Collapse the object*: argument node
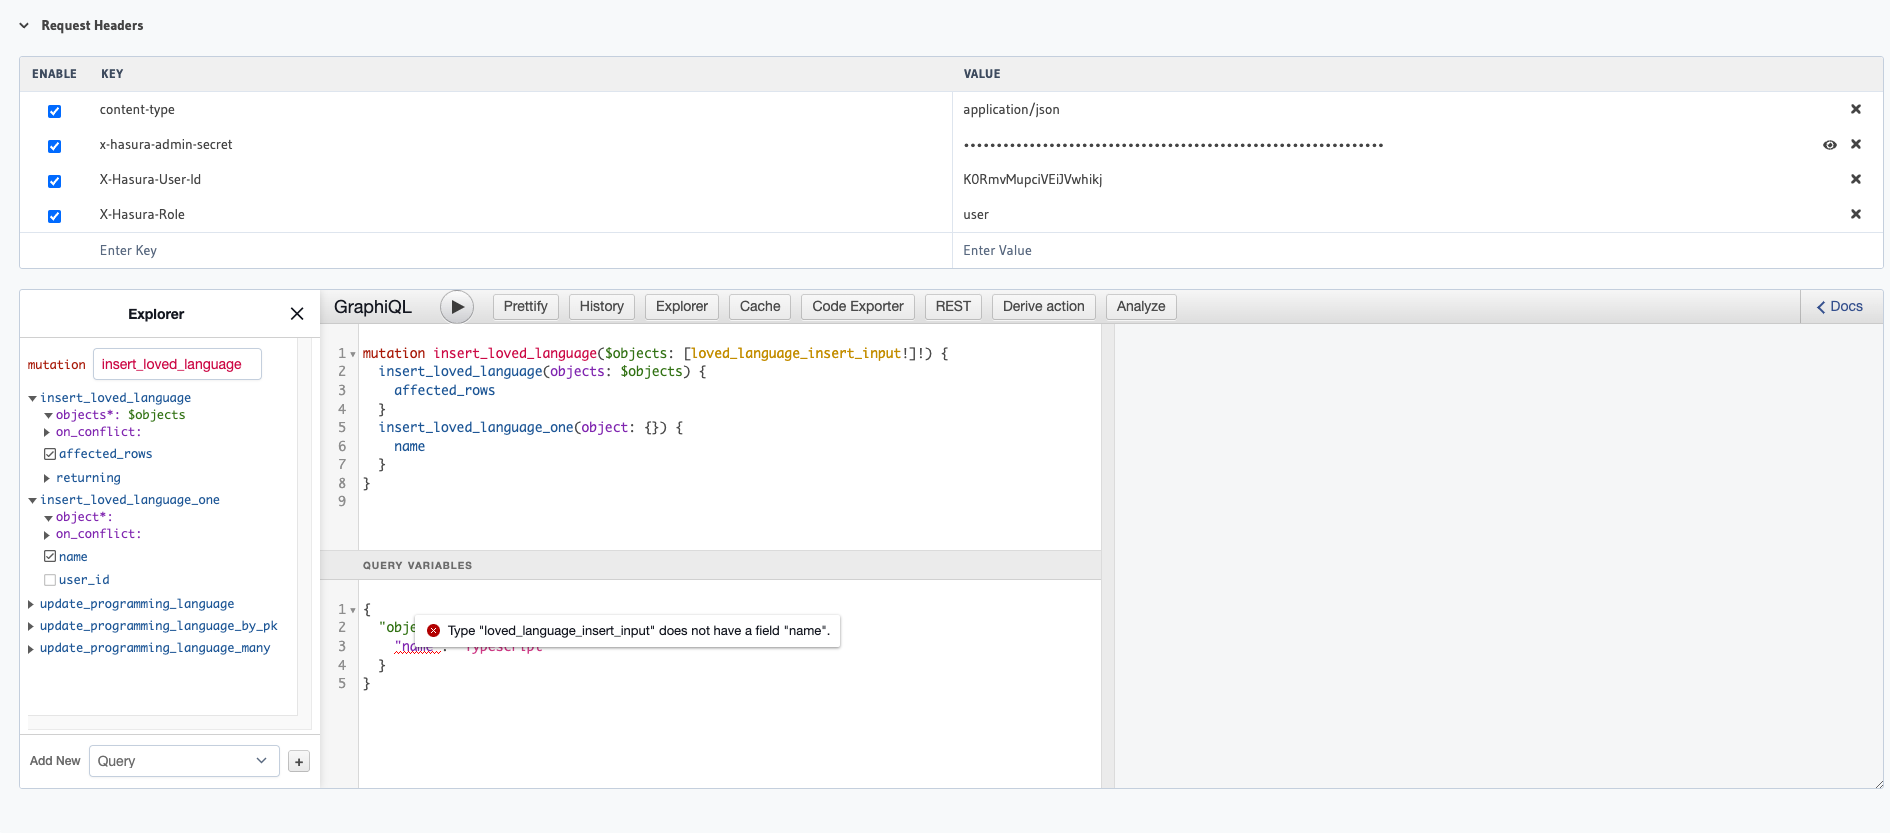This screenshot has height=833, width=1890. pos(48,518)
